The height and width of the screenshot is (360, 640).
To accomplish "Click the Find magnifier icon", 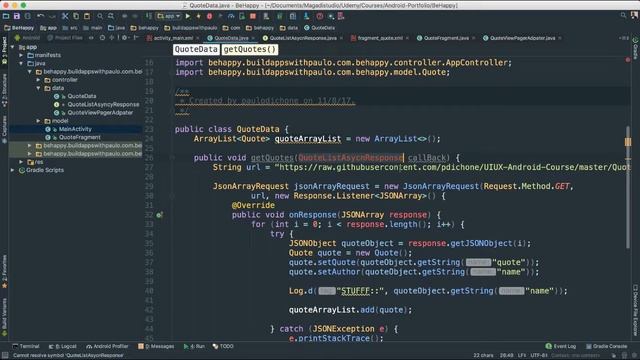I will [100, 16].
